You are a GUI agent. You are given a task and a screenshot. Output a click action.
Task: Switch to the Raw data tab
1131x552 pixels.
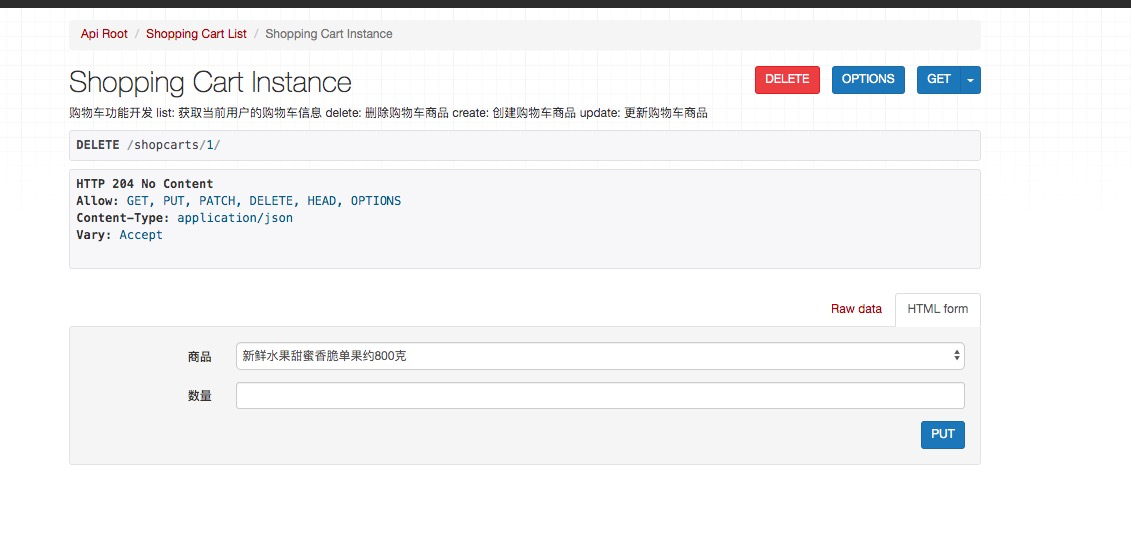(x=856, y=309)
